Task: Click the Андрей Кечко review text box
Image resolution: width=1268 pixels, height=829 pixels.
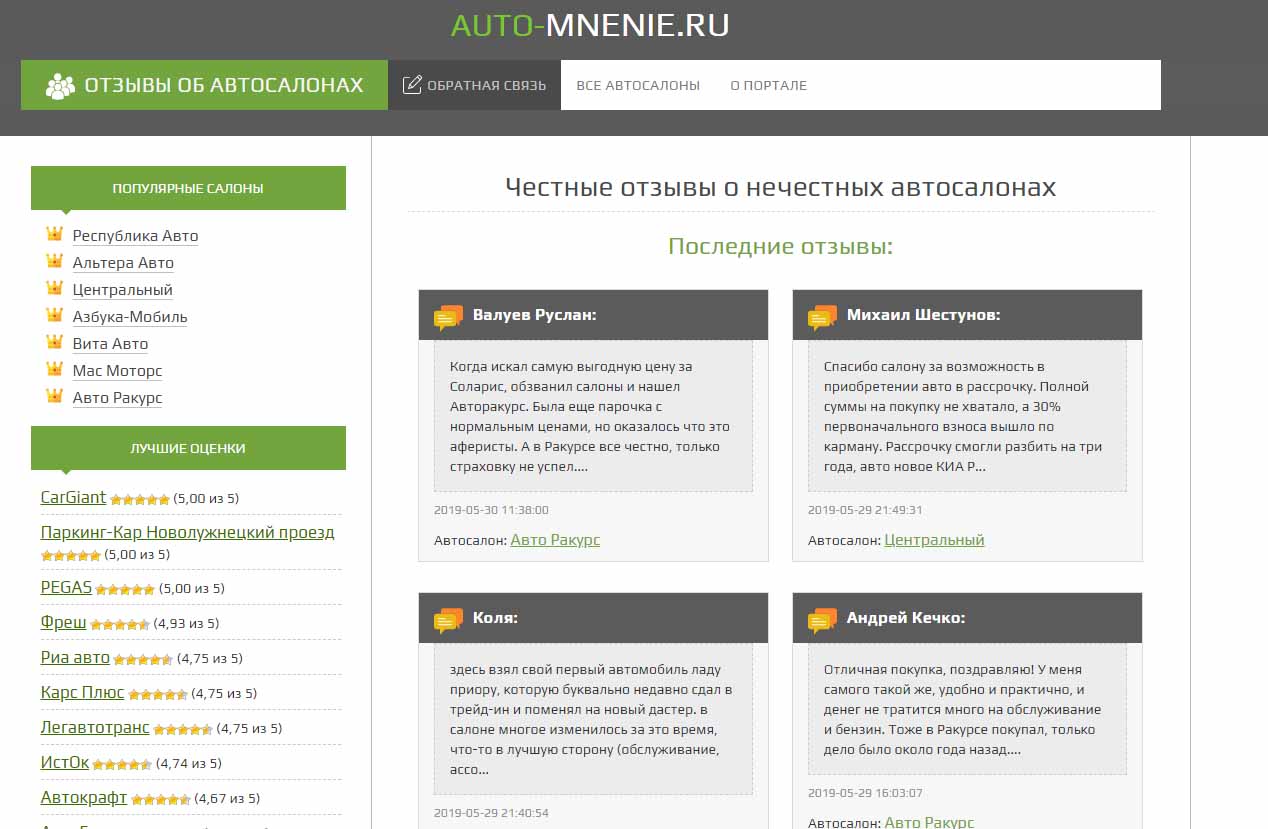Action: (967, 709)
